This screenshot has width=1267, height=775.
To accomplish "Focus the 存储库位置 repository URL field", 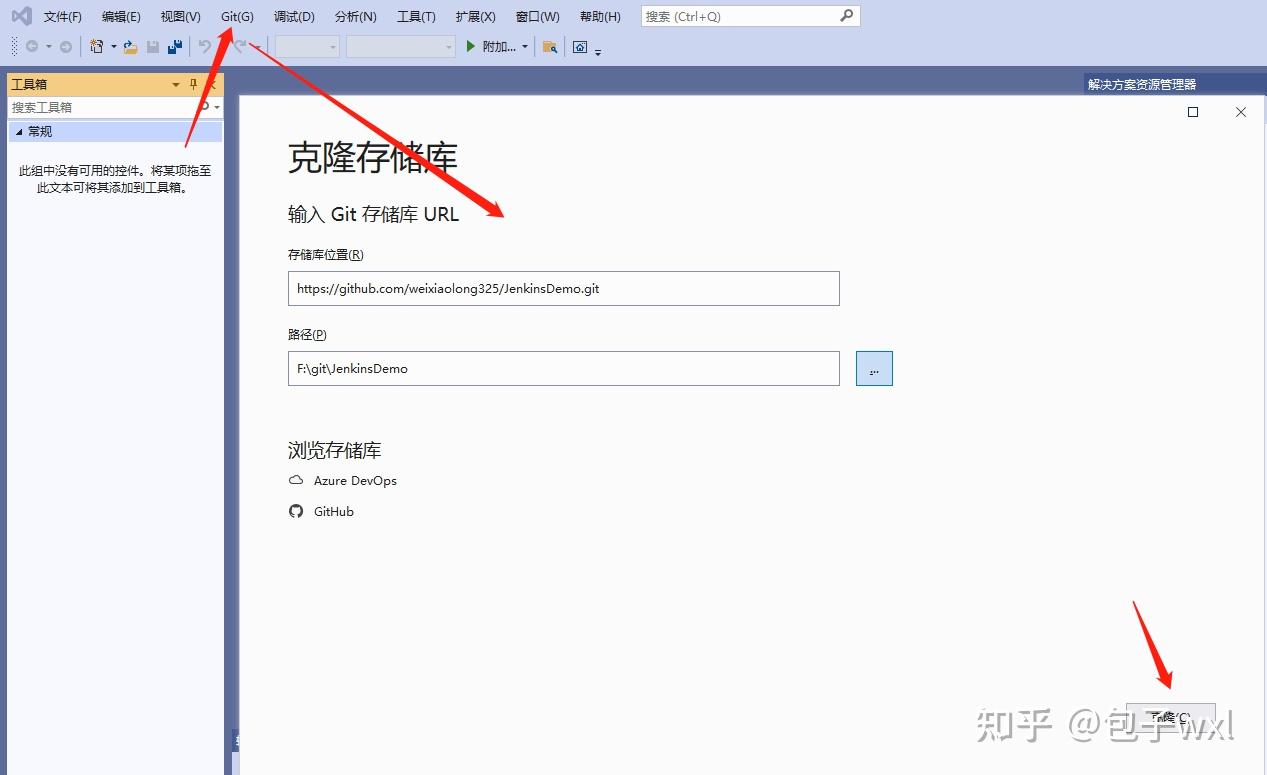I will click(563, 289).
